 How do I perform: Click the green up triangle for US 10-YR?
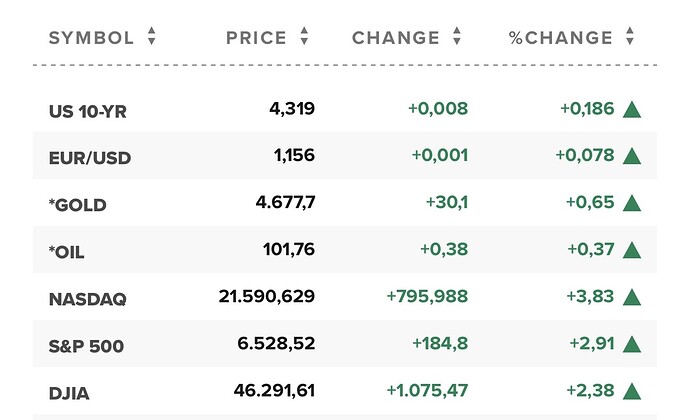tap(631, 109)
